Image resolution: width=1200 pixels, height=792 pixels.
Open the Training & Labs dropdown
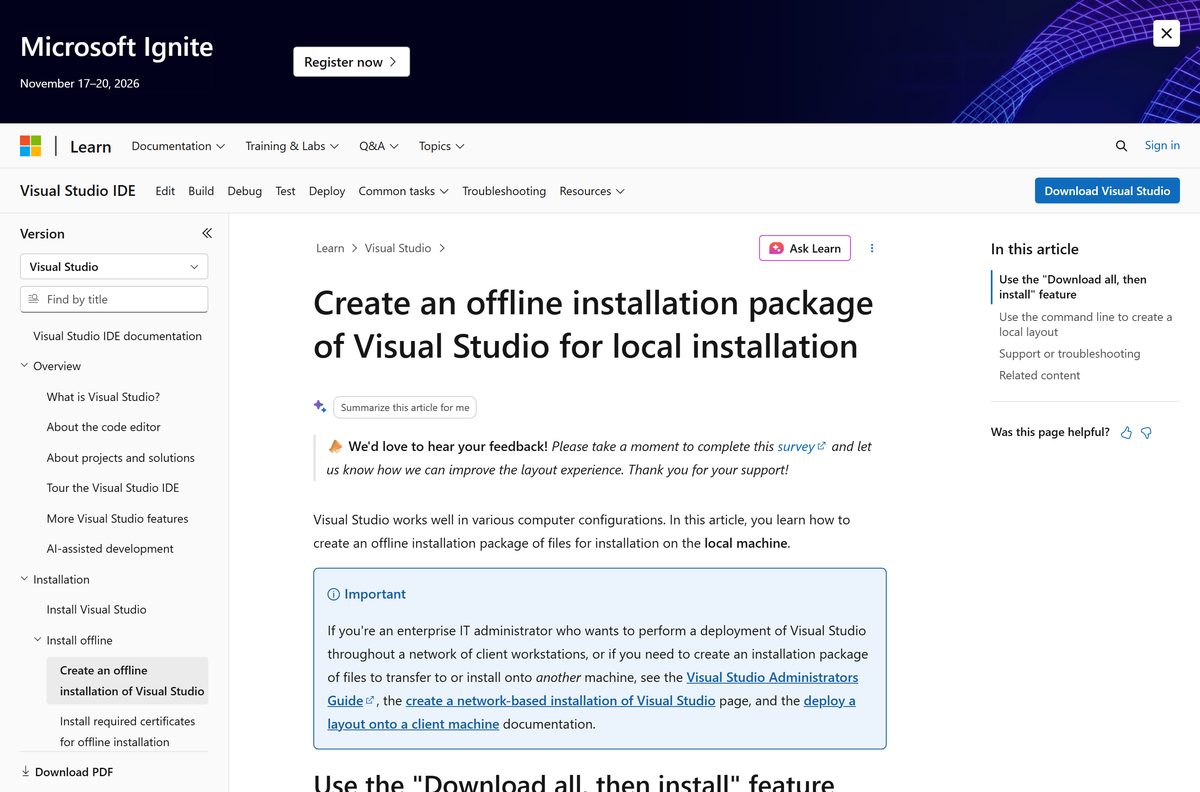click(292, 146)
